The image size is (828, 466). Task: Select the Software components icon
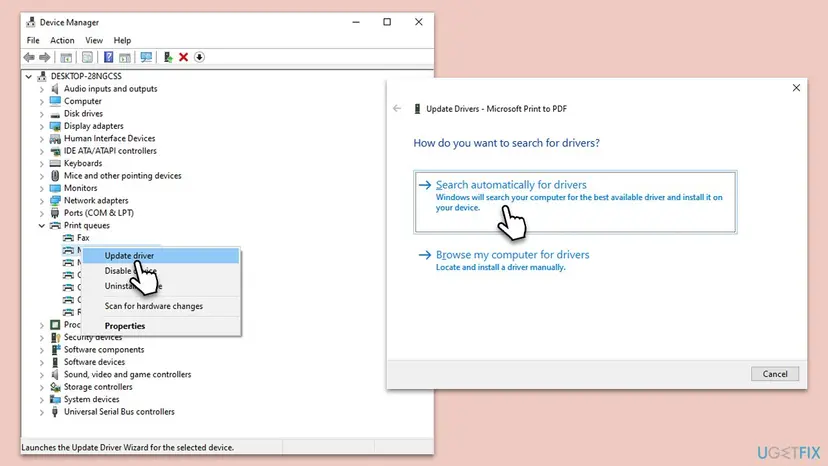[x=55, y=350]
